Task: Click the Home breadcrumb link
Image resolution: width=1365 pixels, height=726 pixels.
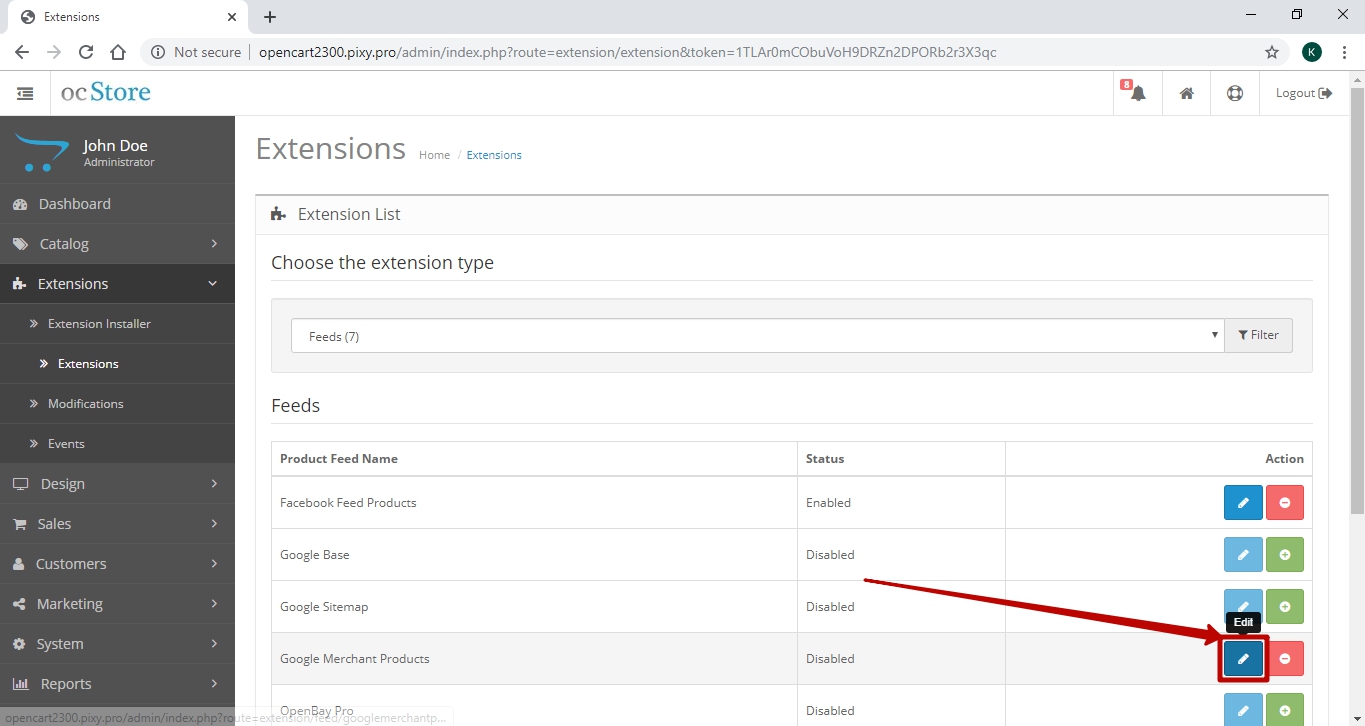Action: click(434, 155)
